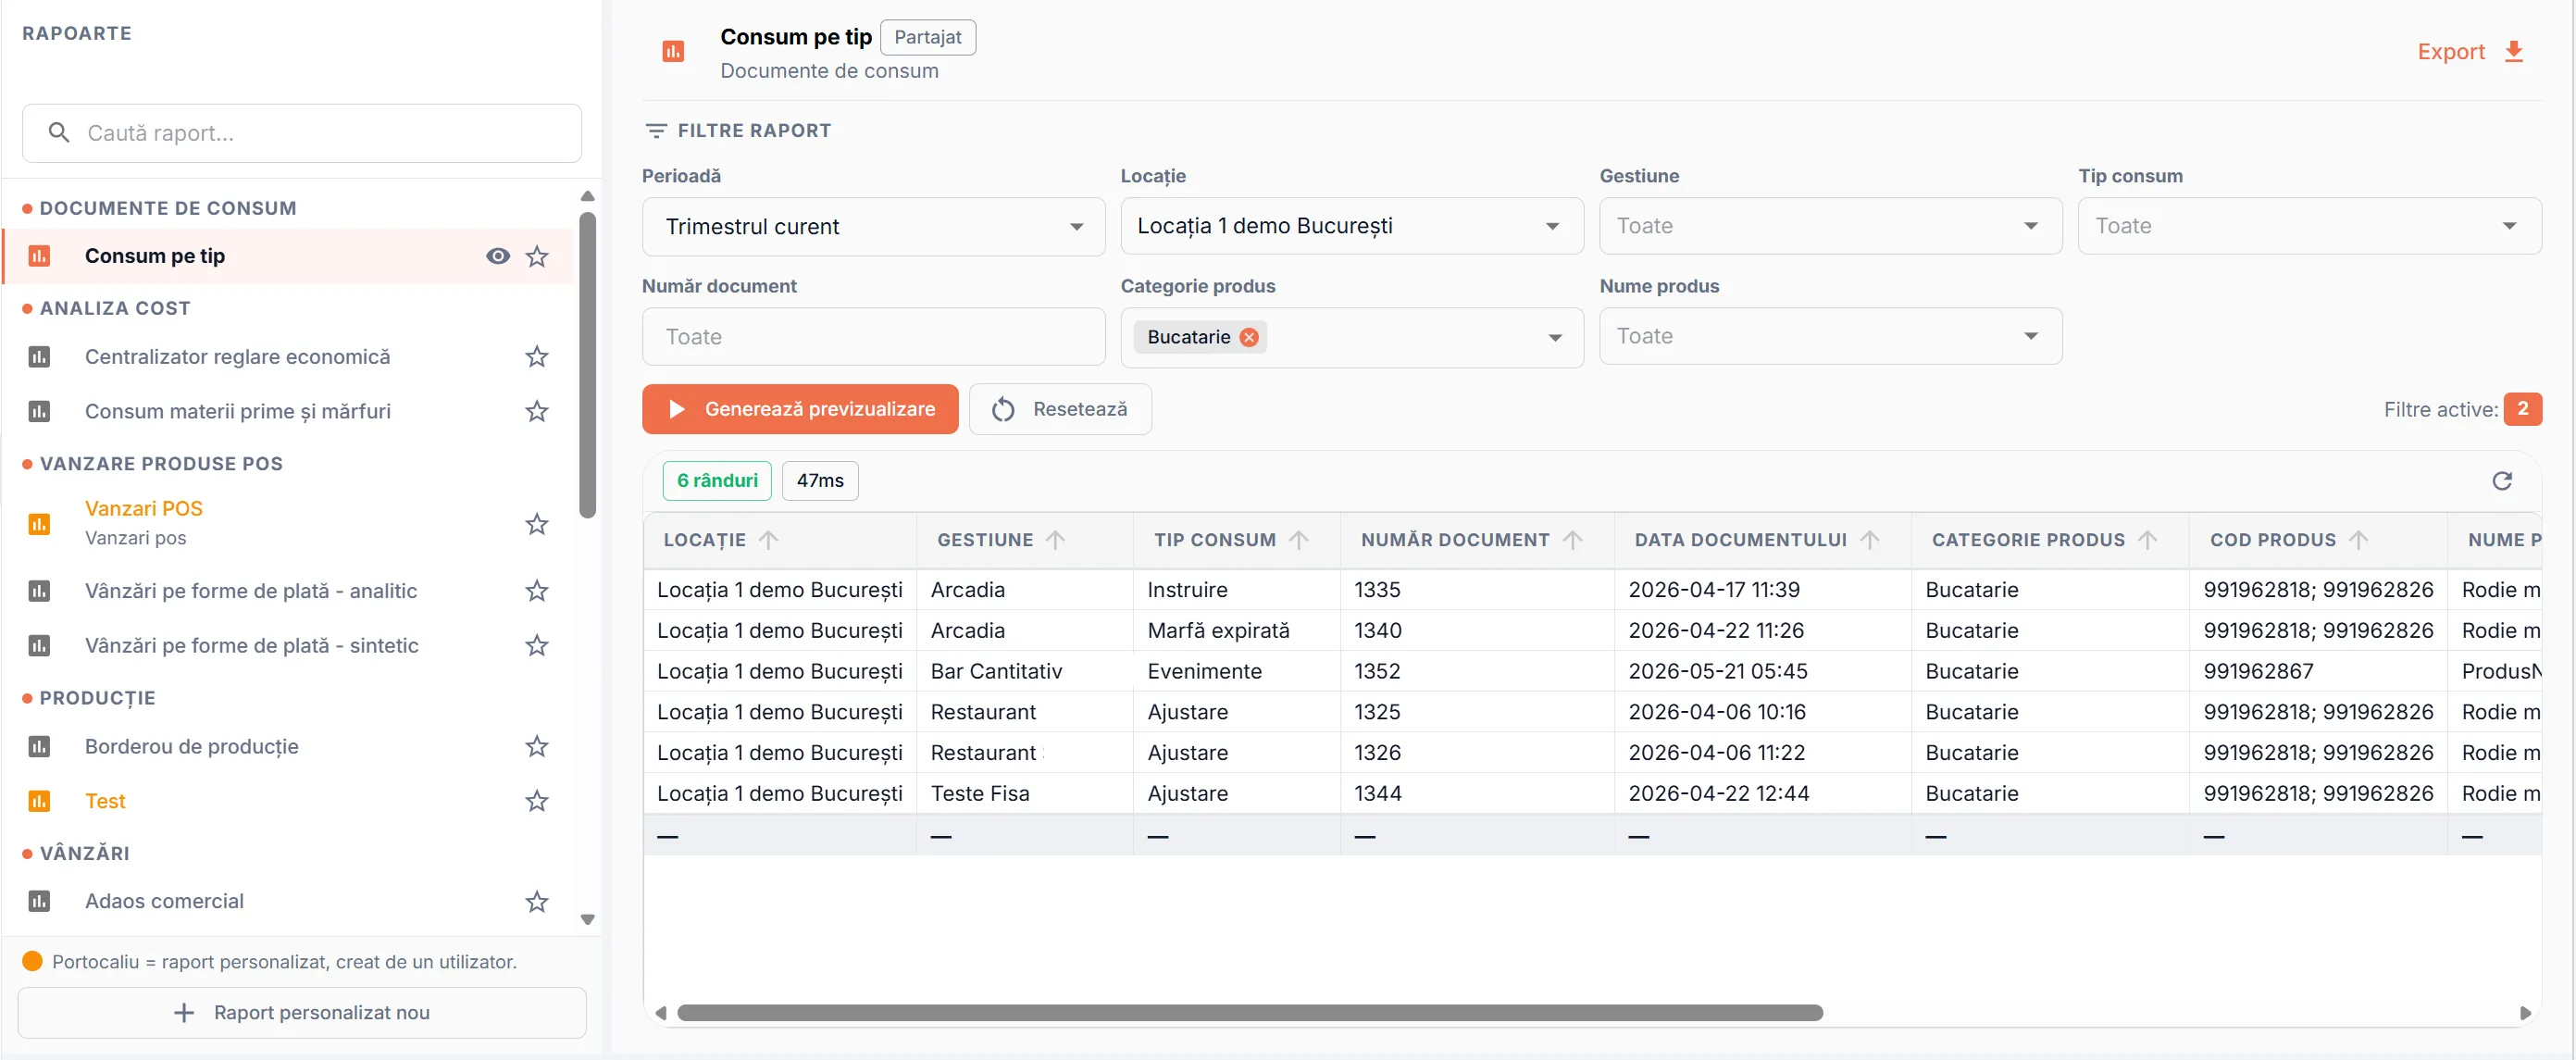The width and height of the screenshot is (2576, 1060).
Task: Sort by Categorie produs column arrow
Action: click(2147, 540)
